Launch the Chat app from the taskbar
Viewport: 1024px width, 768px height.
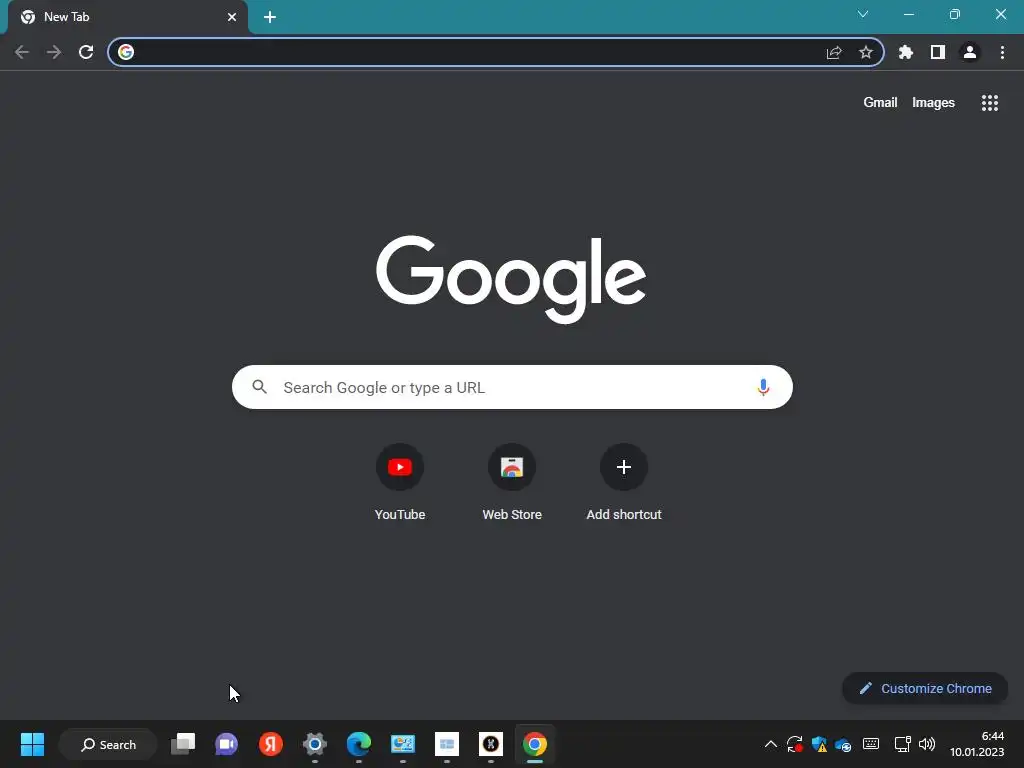click(227, 744)
